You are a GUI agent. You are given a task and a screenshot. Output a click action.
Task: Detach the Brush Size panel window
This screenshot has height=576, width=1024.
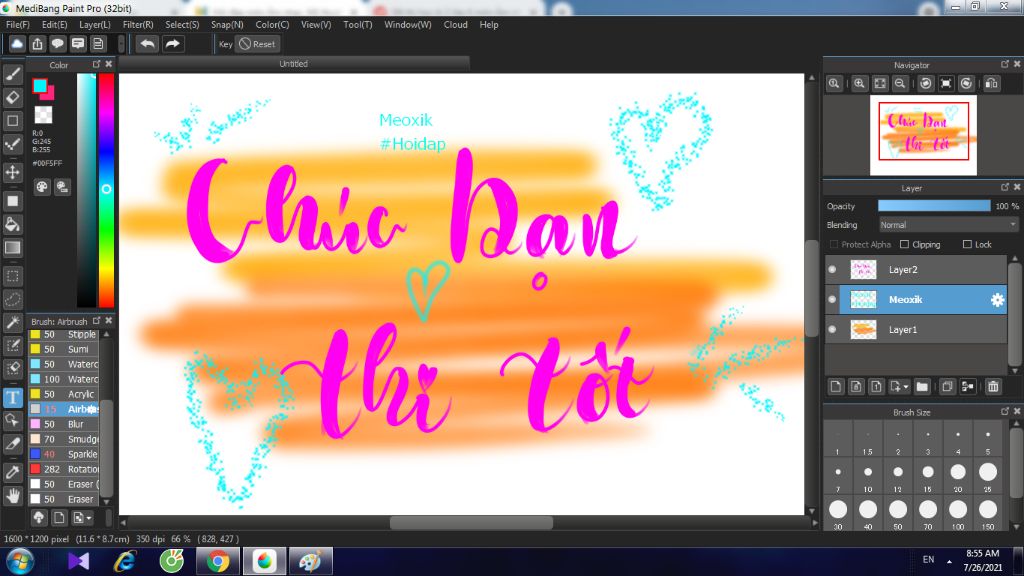pyautogui.click(x=1004, y=411)
